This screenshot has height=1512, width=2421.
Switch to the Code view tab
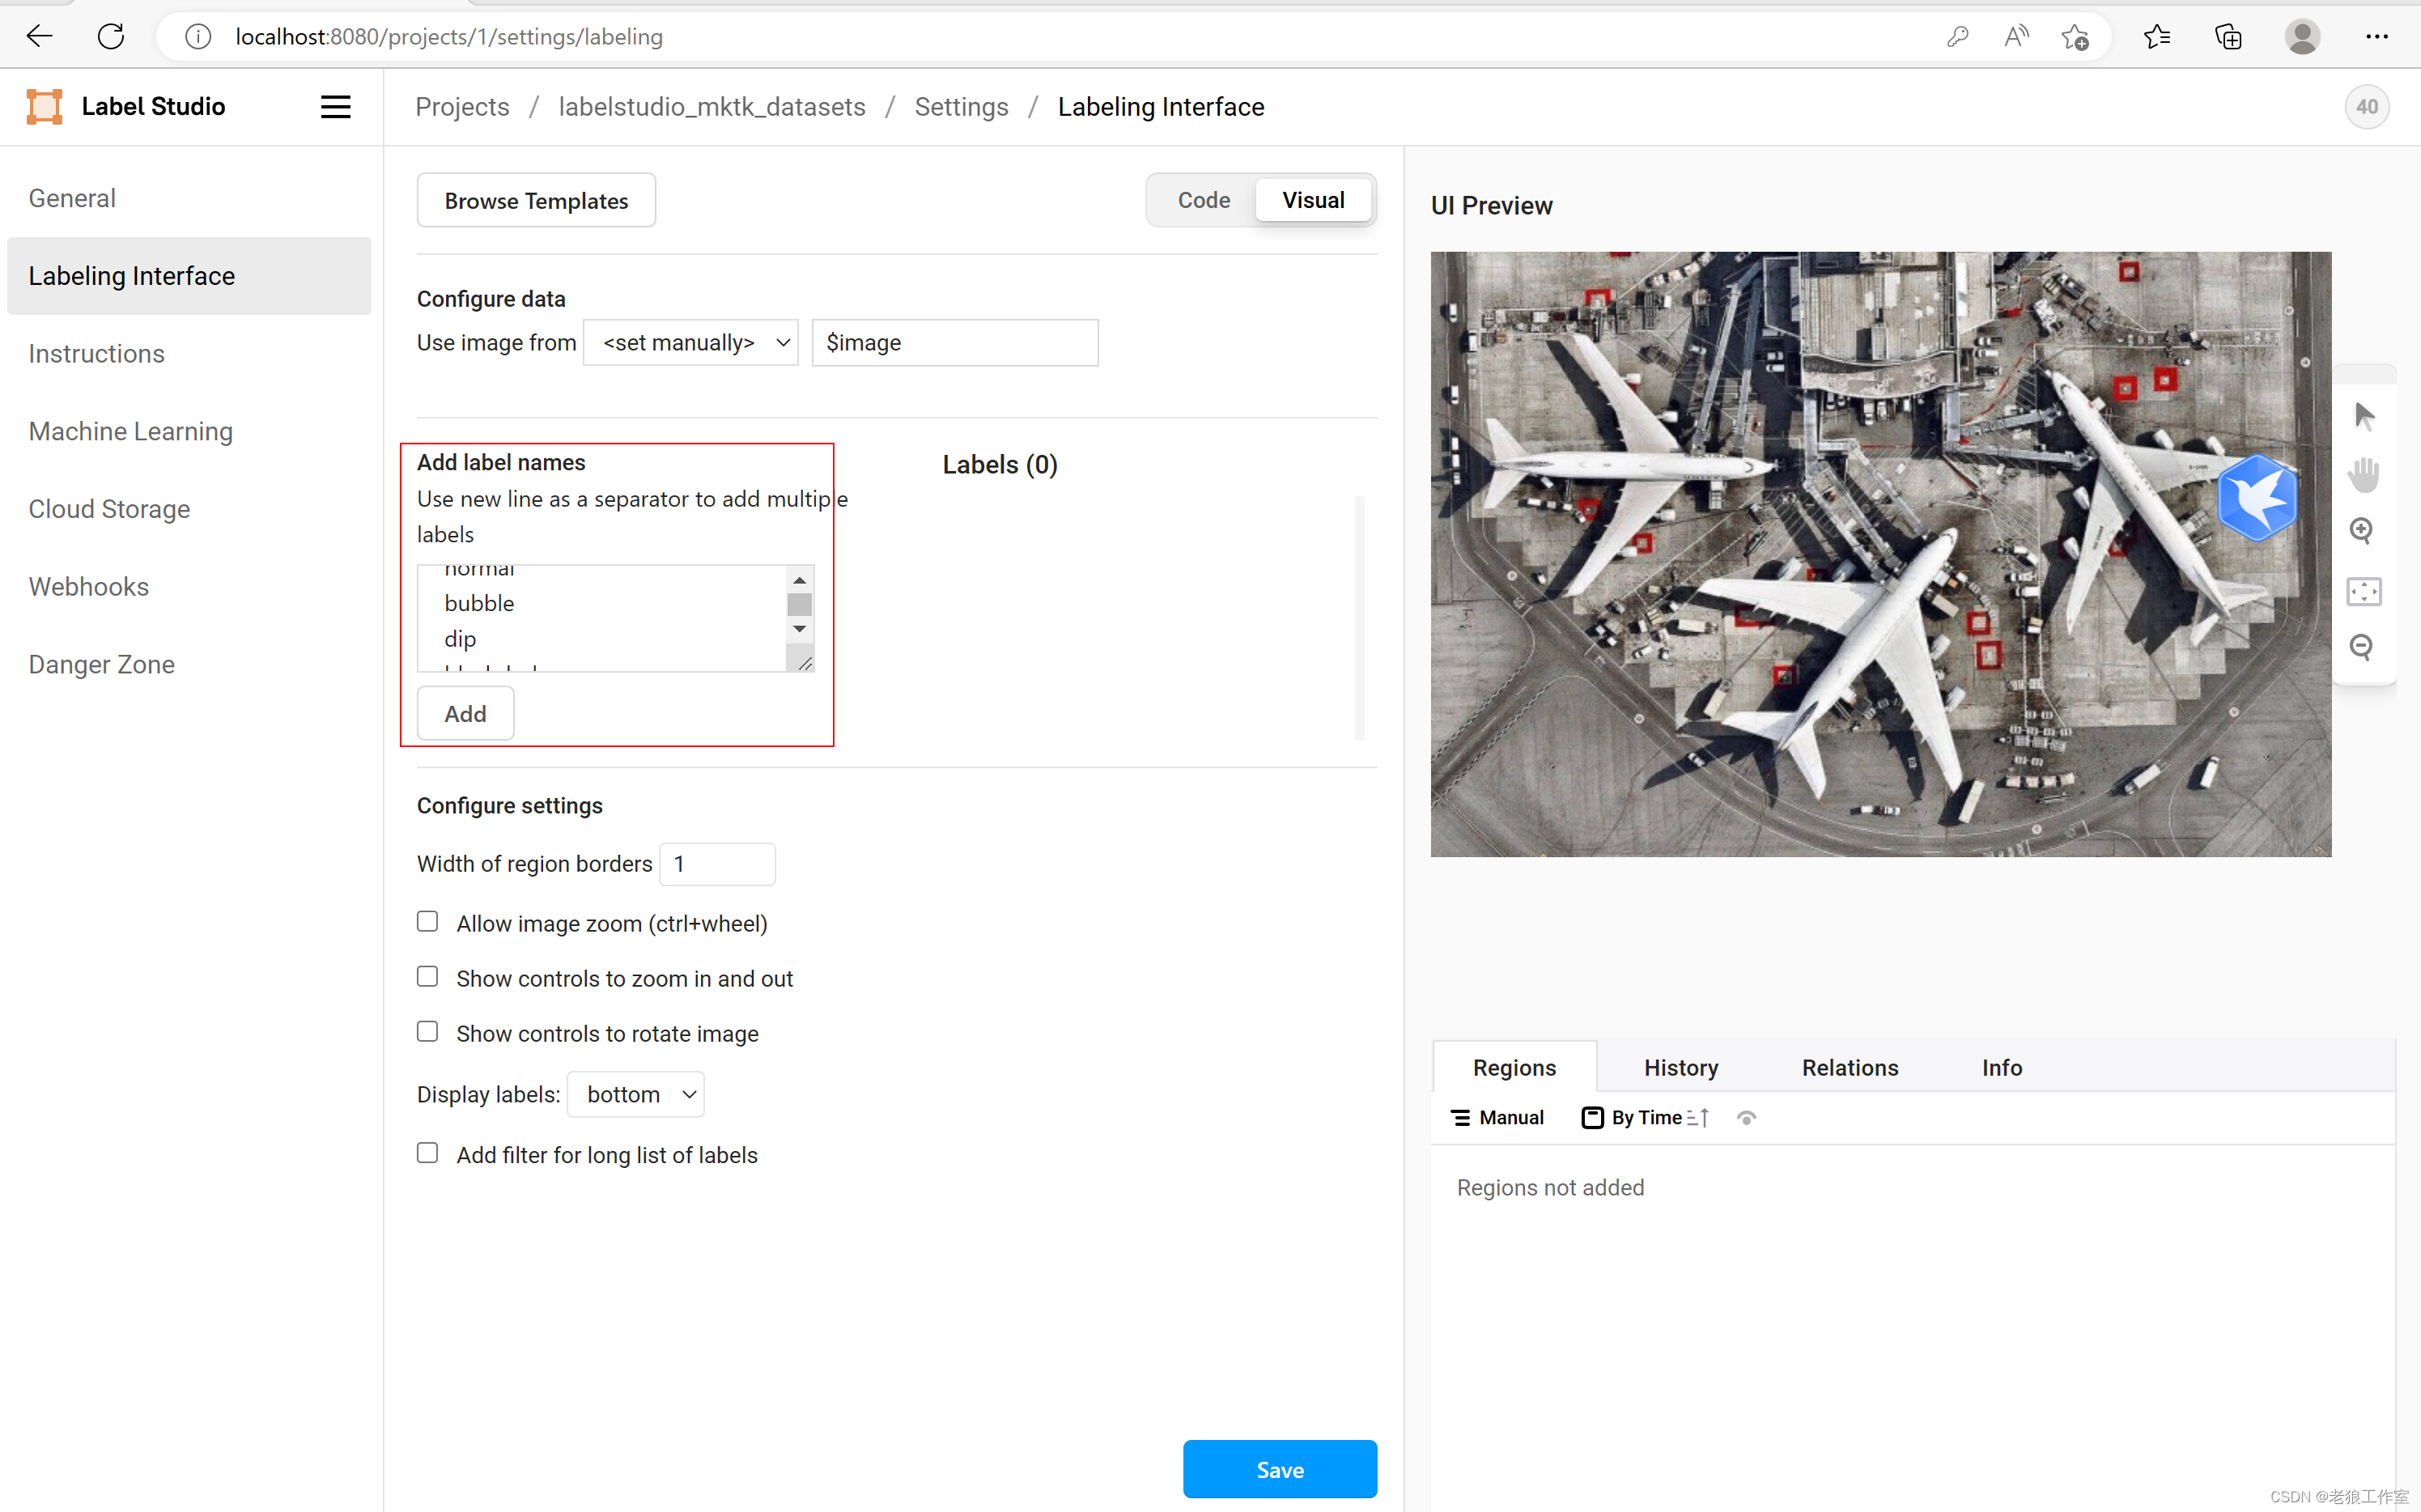1203,200
